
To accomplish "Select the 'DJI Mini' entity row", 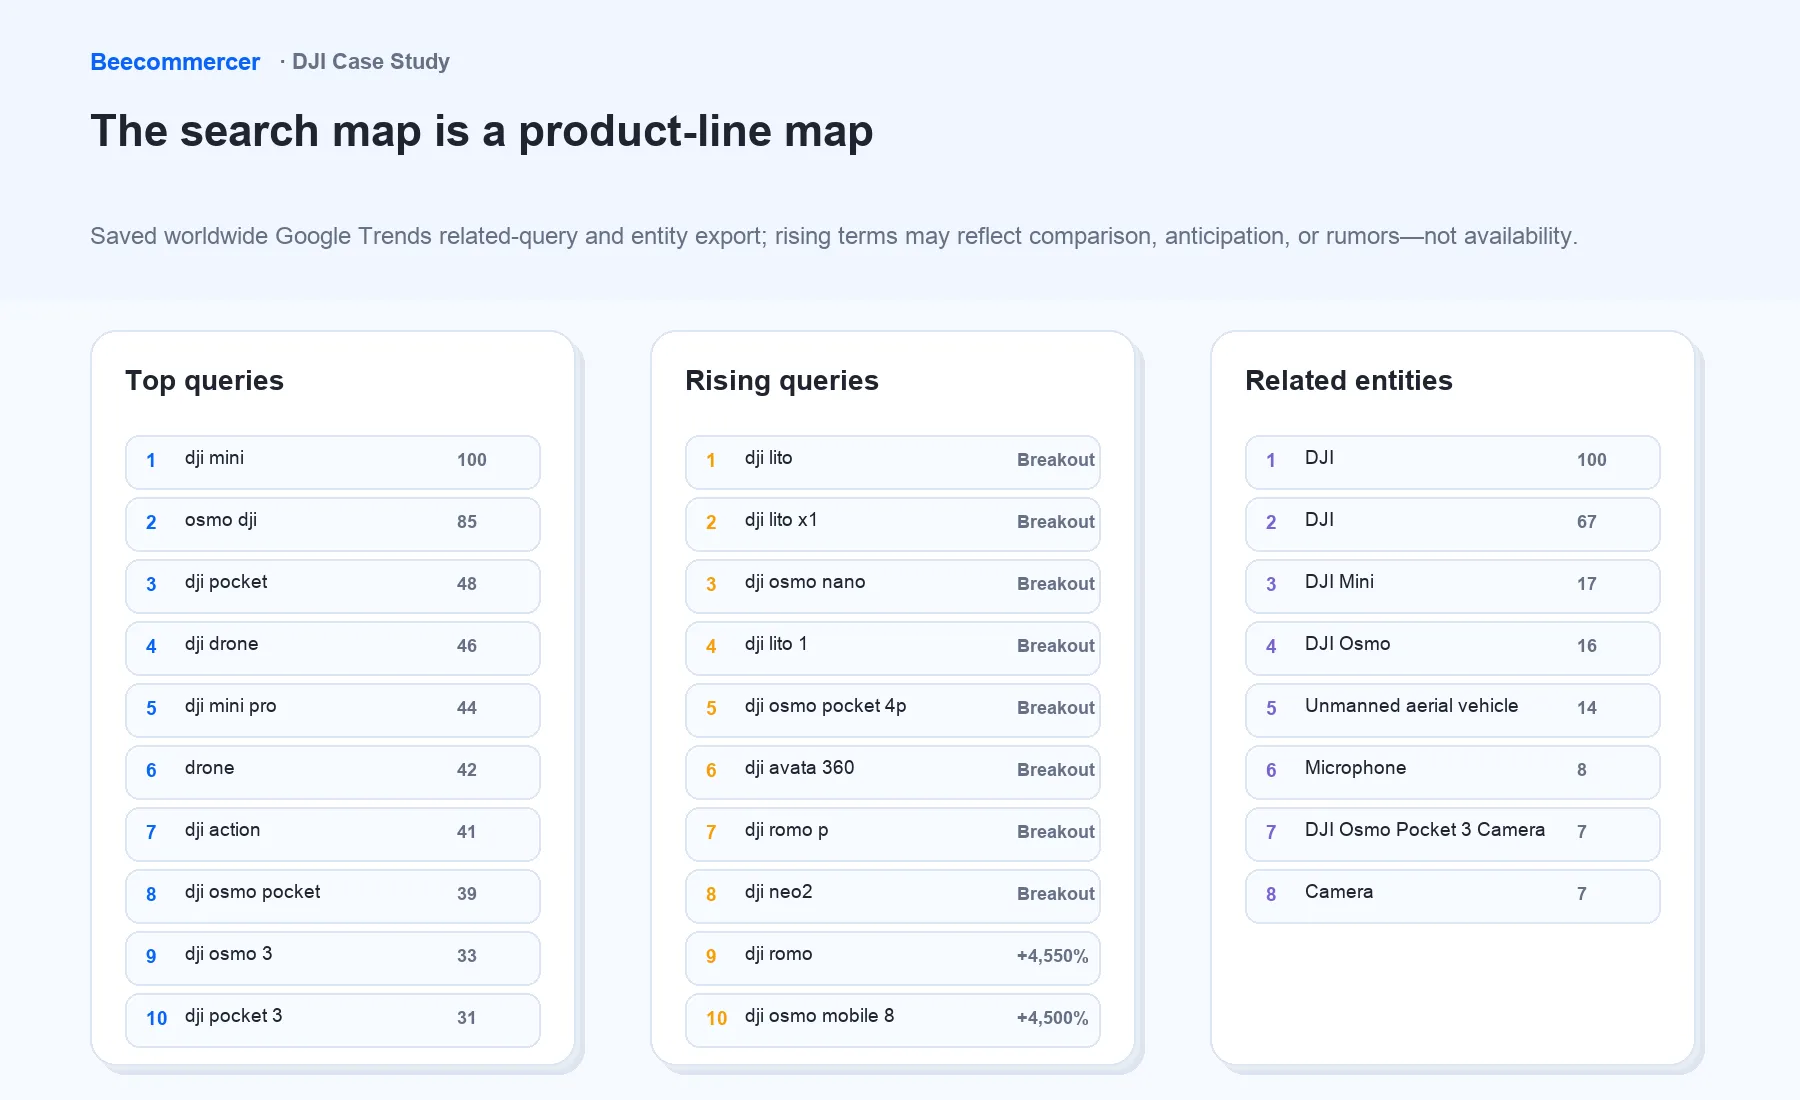I will [x=1453, y=586].
